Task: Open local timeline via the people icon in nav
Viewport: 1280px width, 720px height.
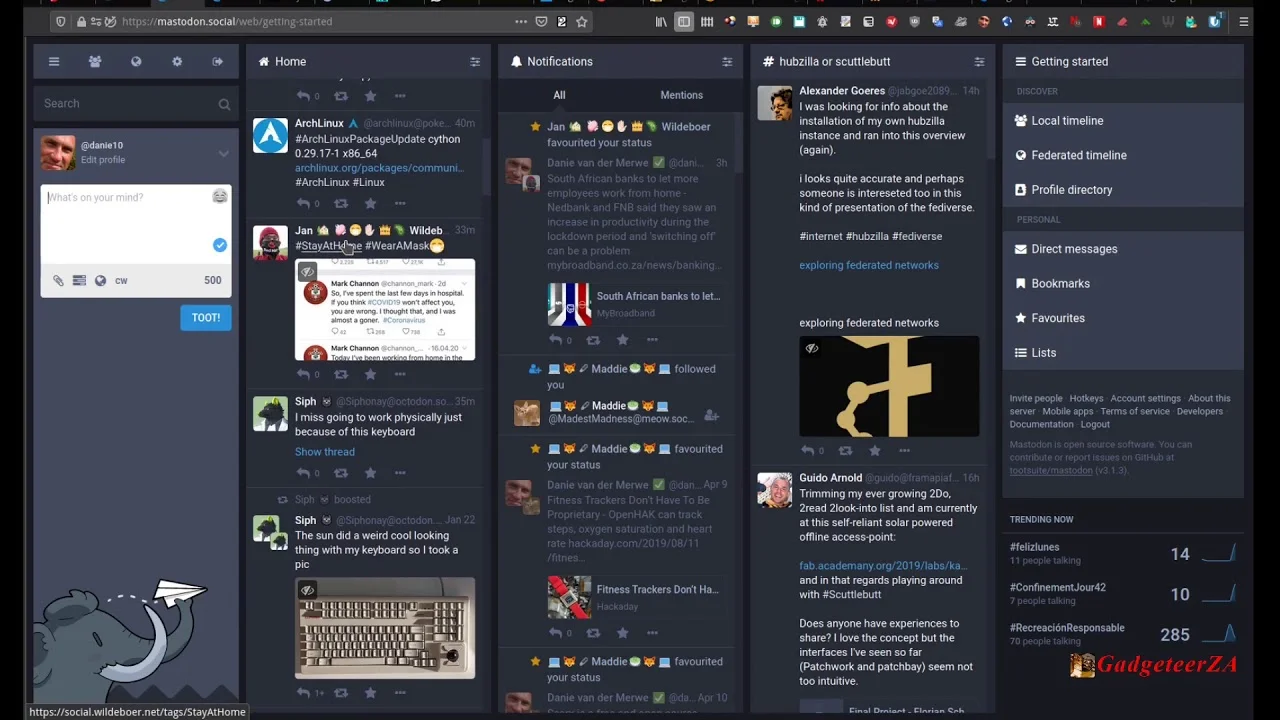Action: (95, 62)
